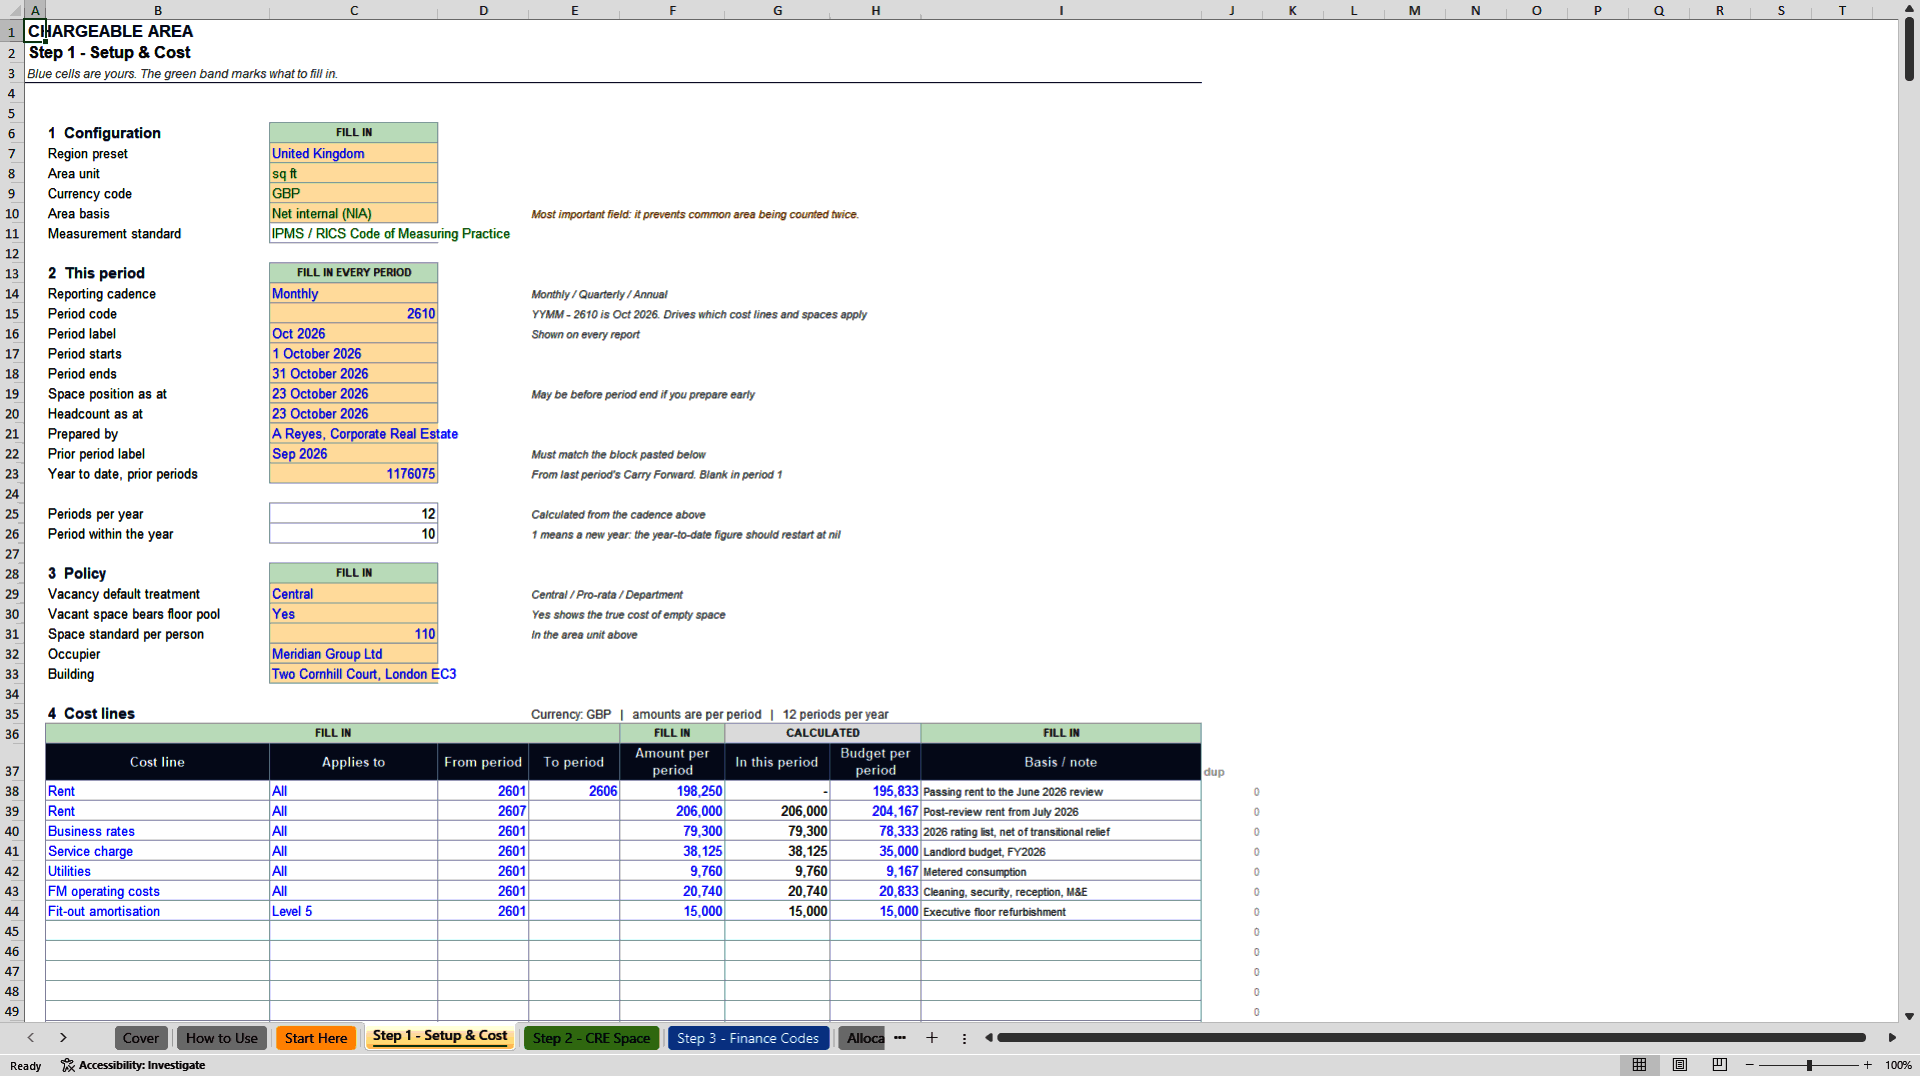
Task: Select Period starts 1 October 2026 cell
Action: [353, 353]
